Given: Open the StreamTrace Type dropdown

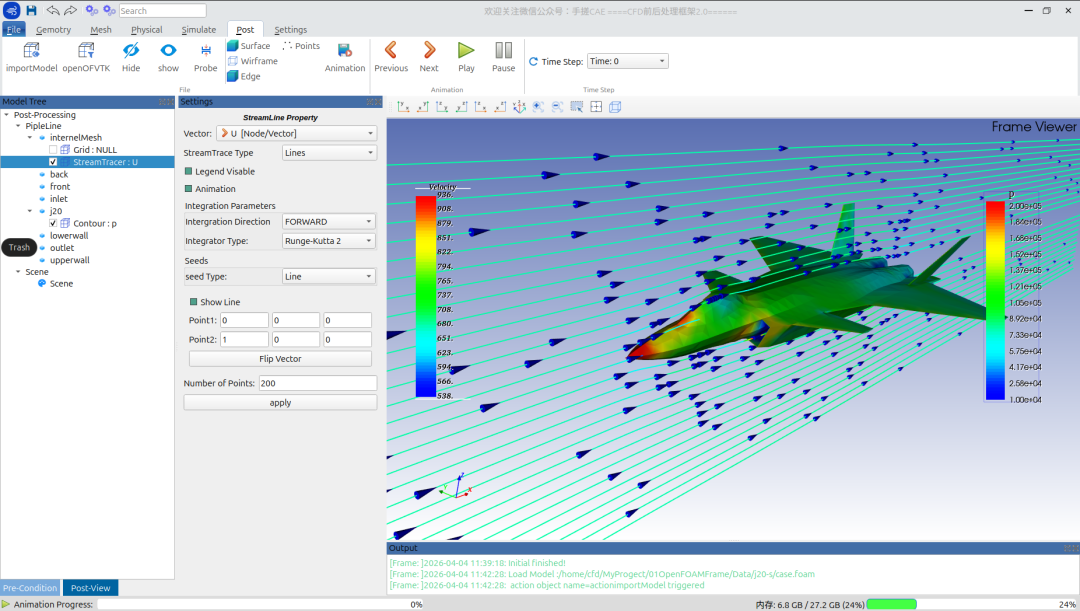Looking at the screenshot, I should coord(329,153).
